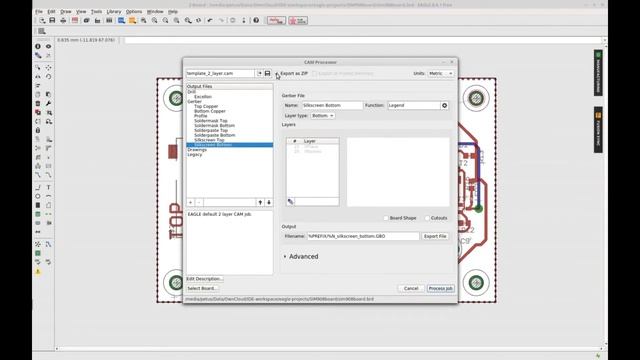Viewport: 640px width, 360px height.
Task: Click the Undo arrow in main toolbar
Action: [210, 20]
